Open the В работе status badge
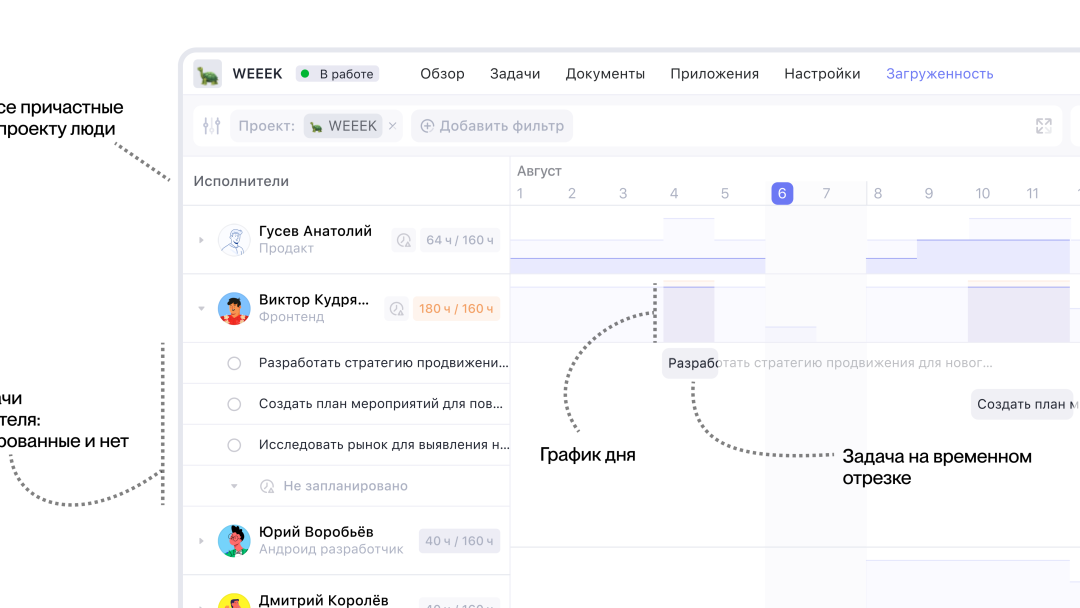 click(x=337, y=74)
